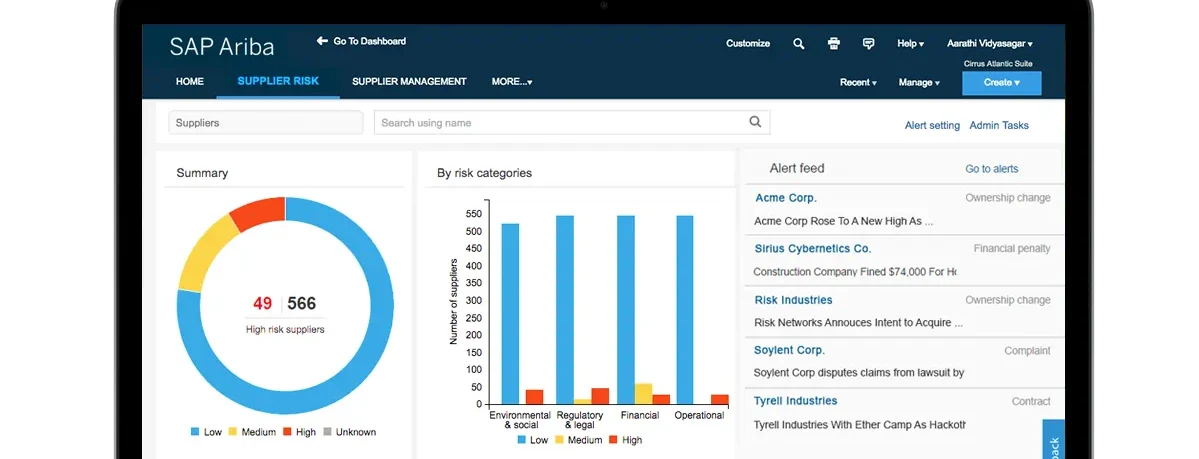Image resolution: width=1199 pixels, height=459 pixels.
Task: Switch to the HOME tab
Action: pyautogui.click(x=190, y=82)
